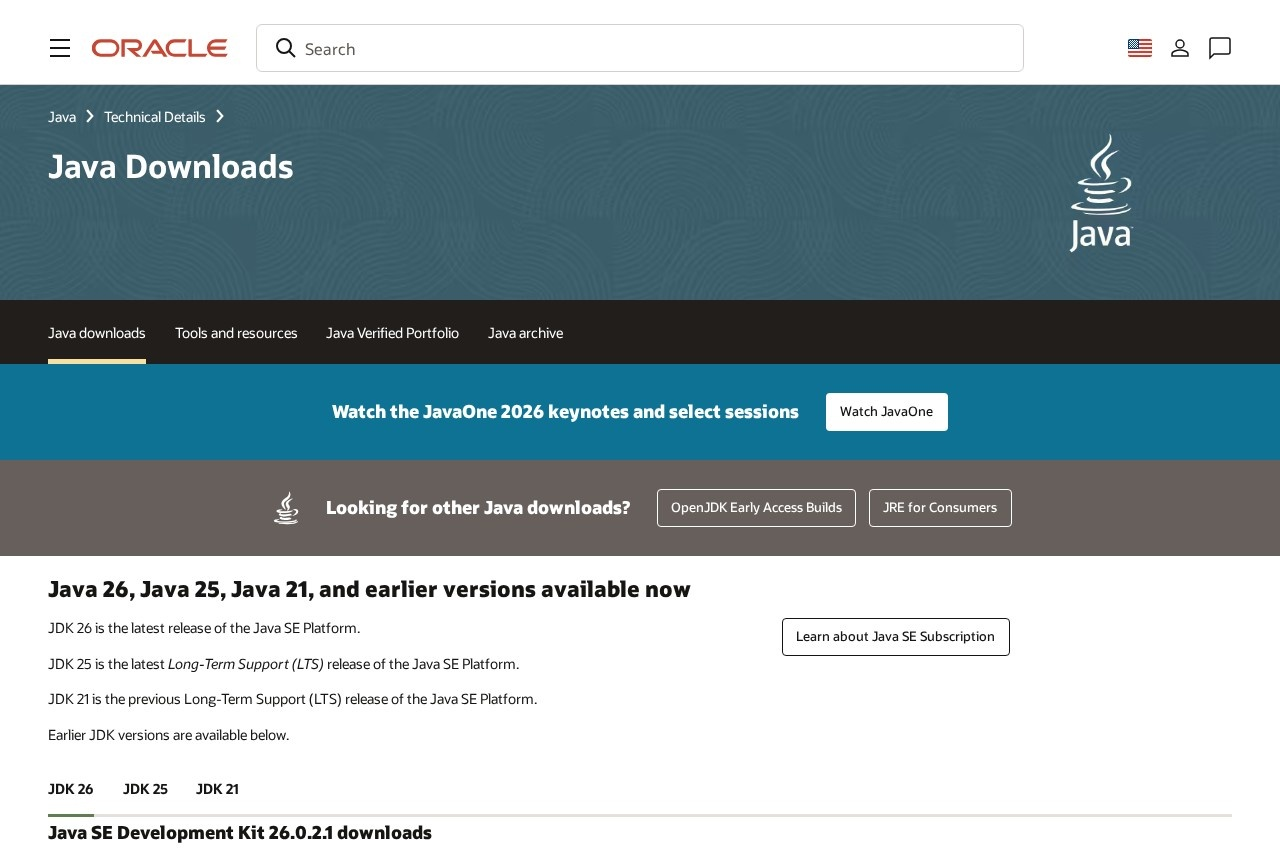Click the small Java cup icon

coord(286,508)
